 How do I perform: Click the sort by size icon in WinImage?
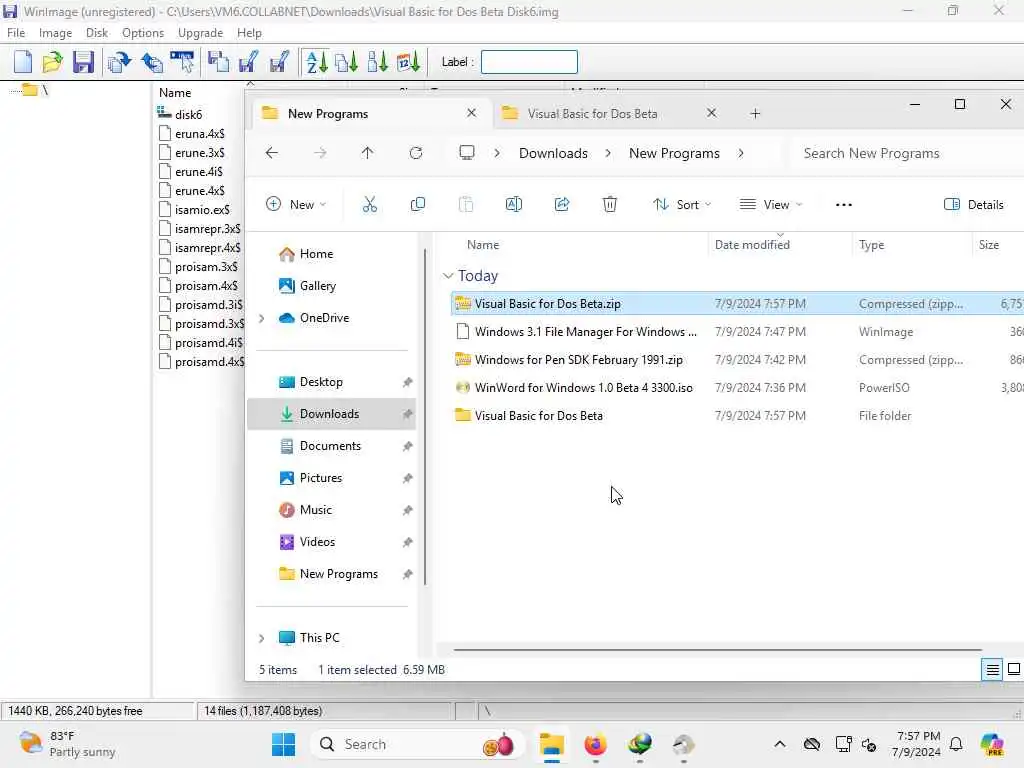coord(377,62)
